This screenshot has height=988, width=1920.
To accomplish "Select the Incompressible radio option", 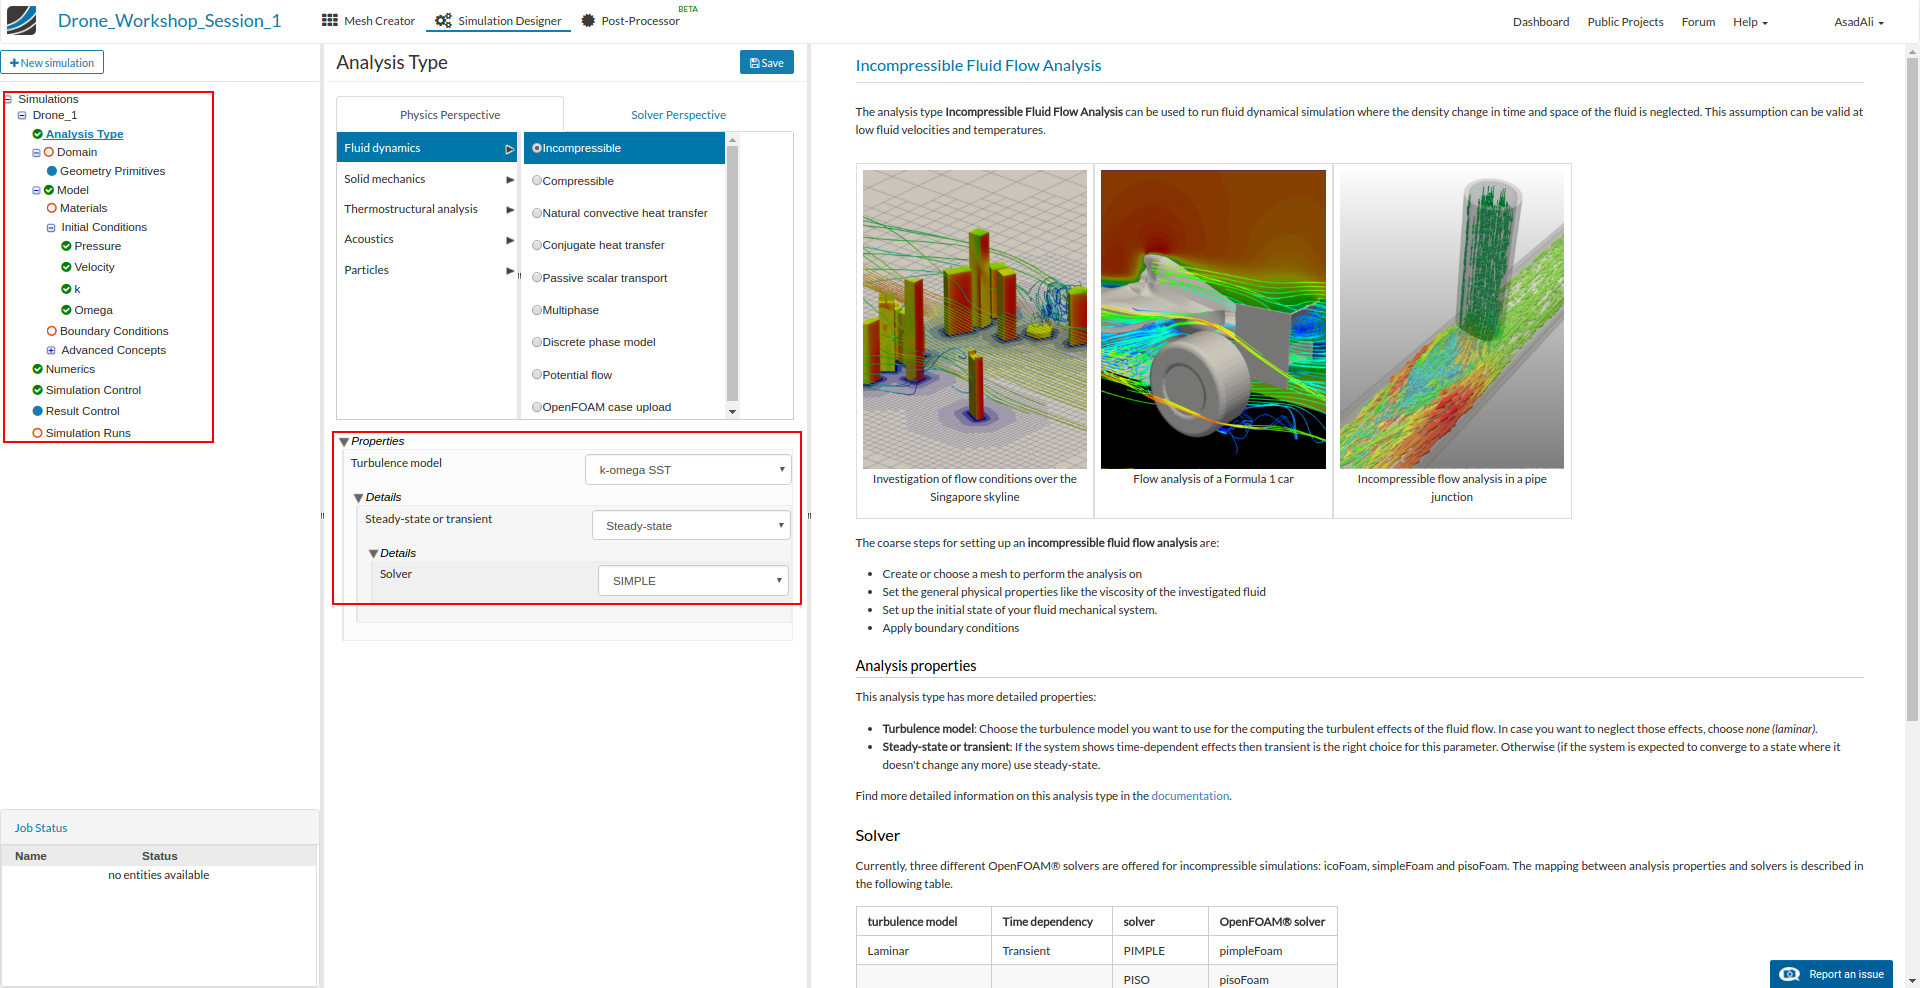I will point(537,148).
